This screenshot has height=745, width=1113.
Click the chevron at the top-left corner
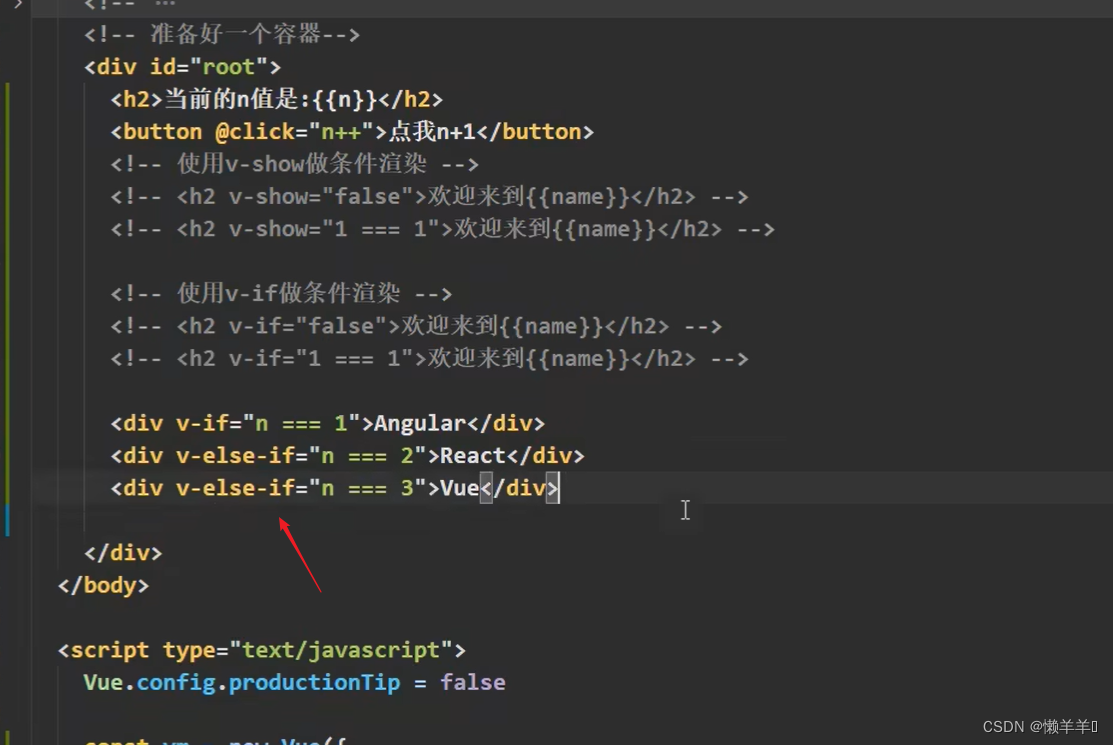click(x=17, y=5)
